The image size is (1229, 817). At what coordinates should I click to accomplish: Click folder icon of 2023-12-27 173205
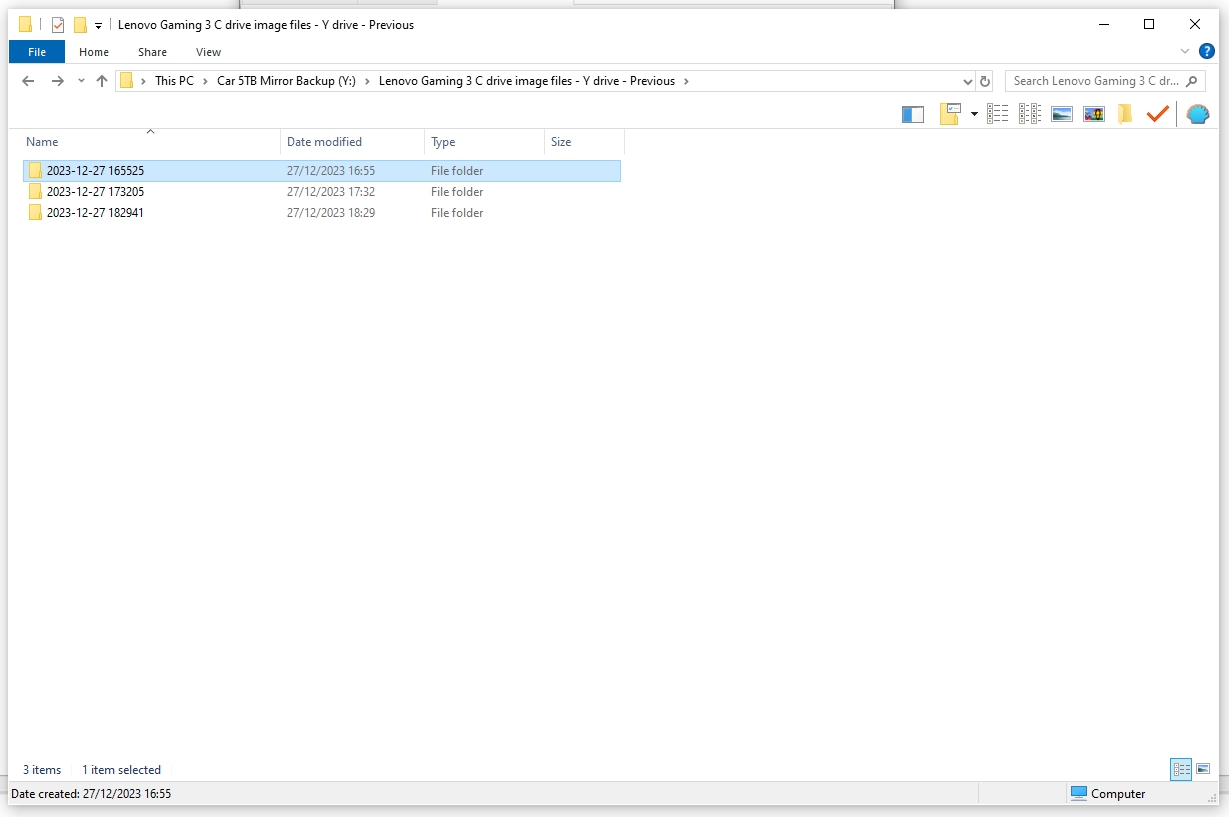click(35, 192)
